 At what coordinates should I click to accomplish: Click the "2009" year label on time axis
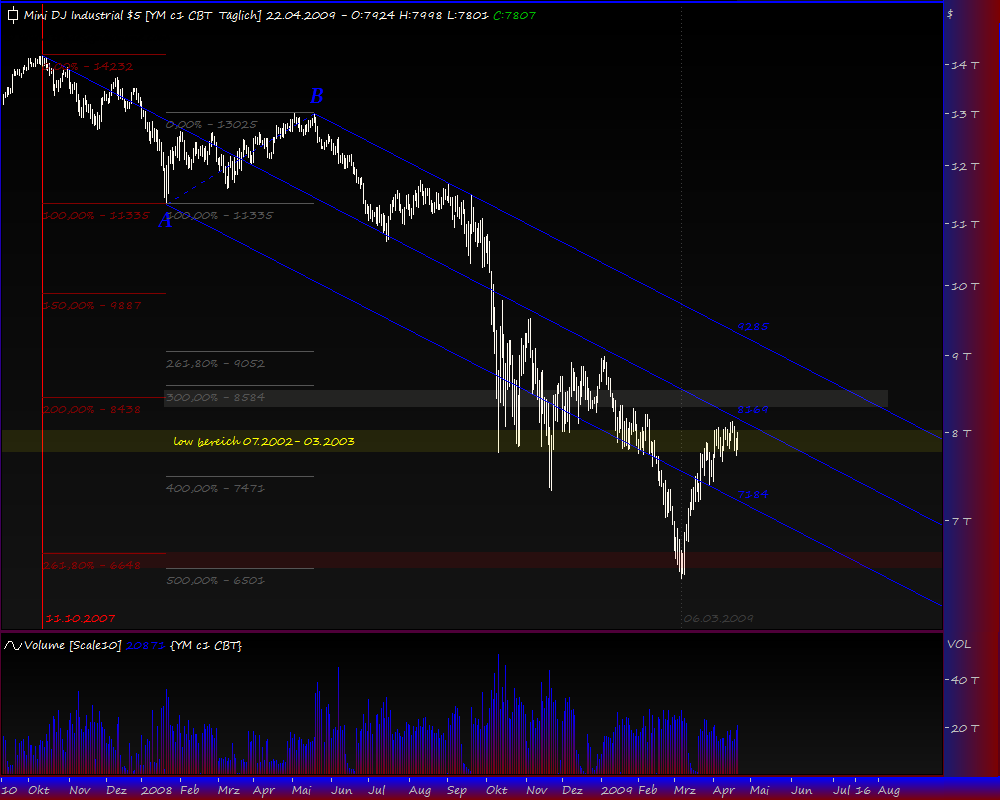click(617, 790)
